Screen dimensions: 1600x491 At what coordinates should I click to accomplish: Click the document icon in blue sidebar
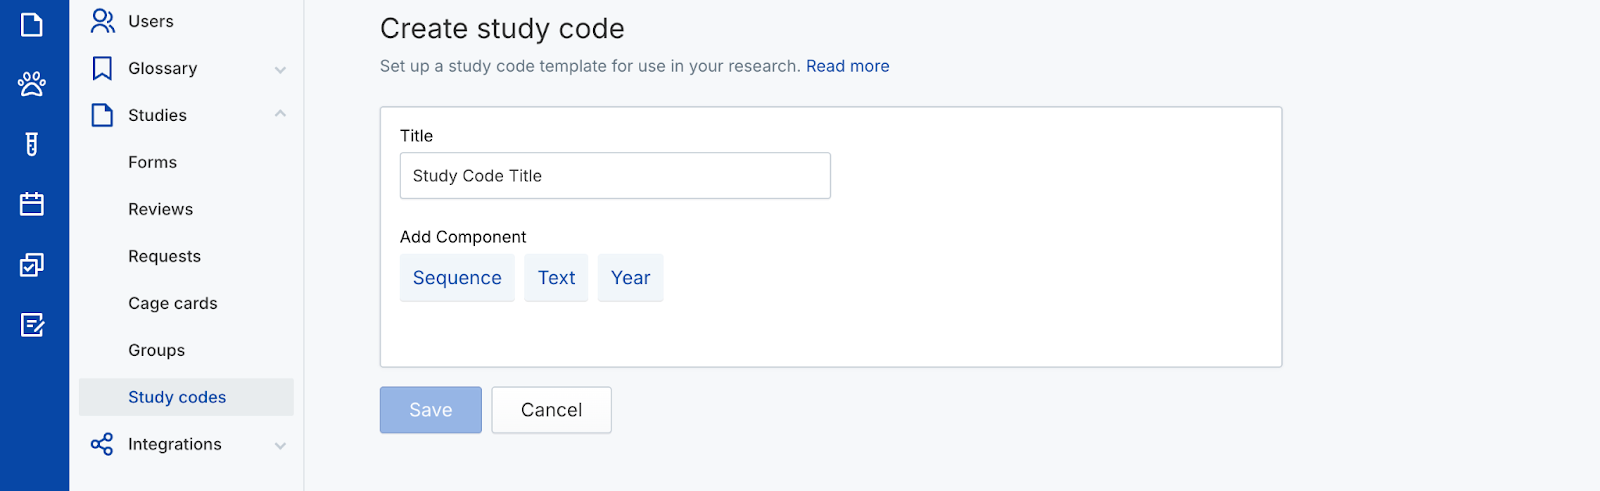(x=32, y=24)
